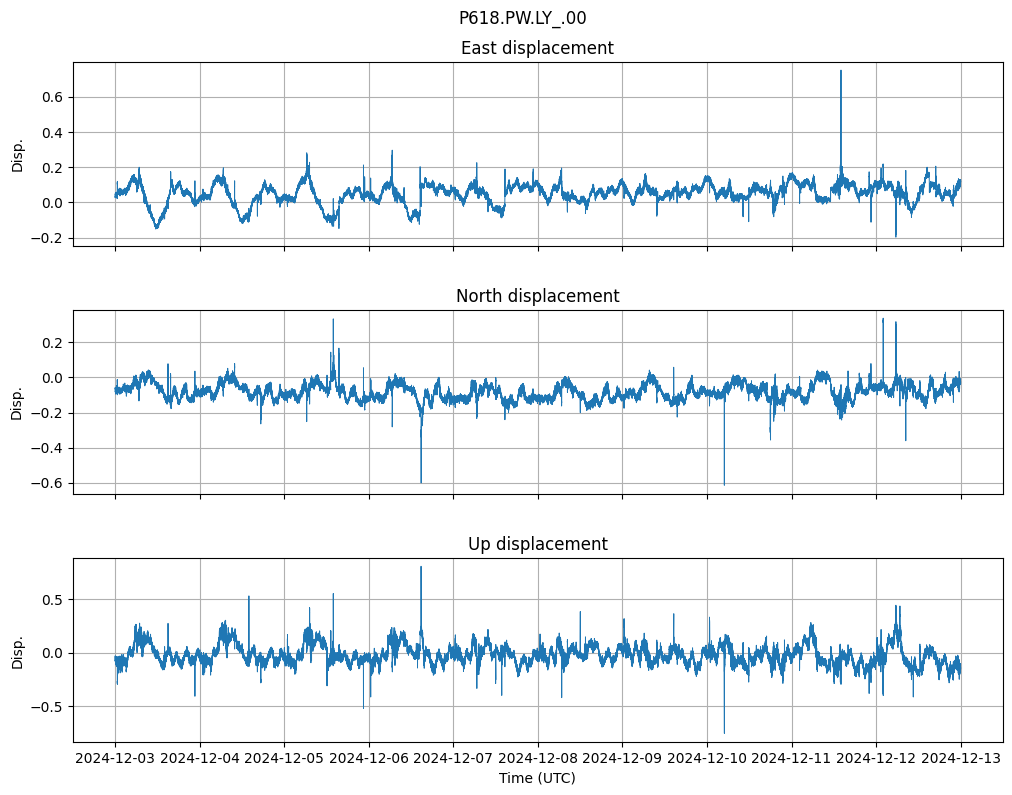Click the 2024-12-03 date tick label
This screenshot has width=1012, height=795.
tap(115, 759)
